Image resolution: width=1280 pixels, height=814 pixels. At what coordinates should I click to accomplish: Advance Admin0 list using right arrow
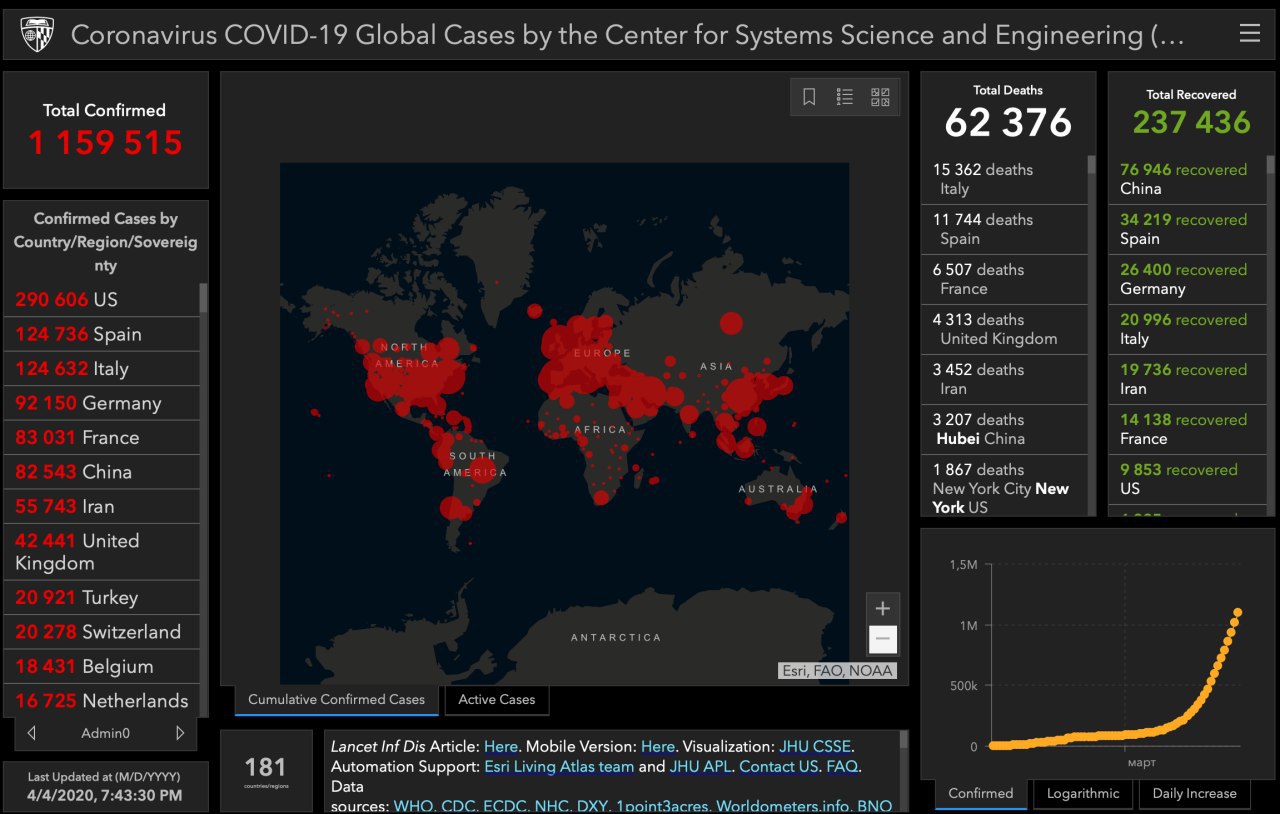[x=180, y=733]
